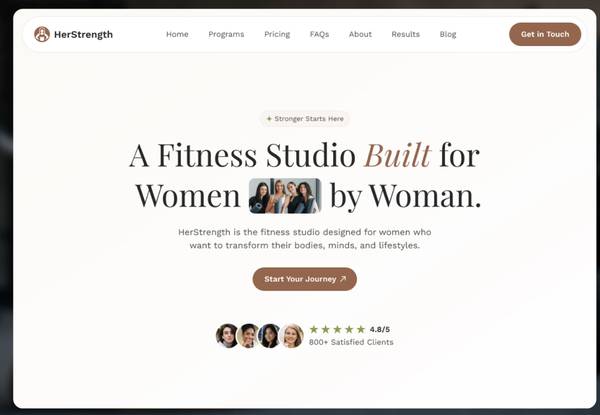Screen dimensions: 600x415
Task: Click the Start Your Journey button
Action: 305,279
